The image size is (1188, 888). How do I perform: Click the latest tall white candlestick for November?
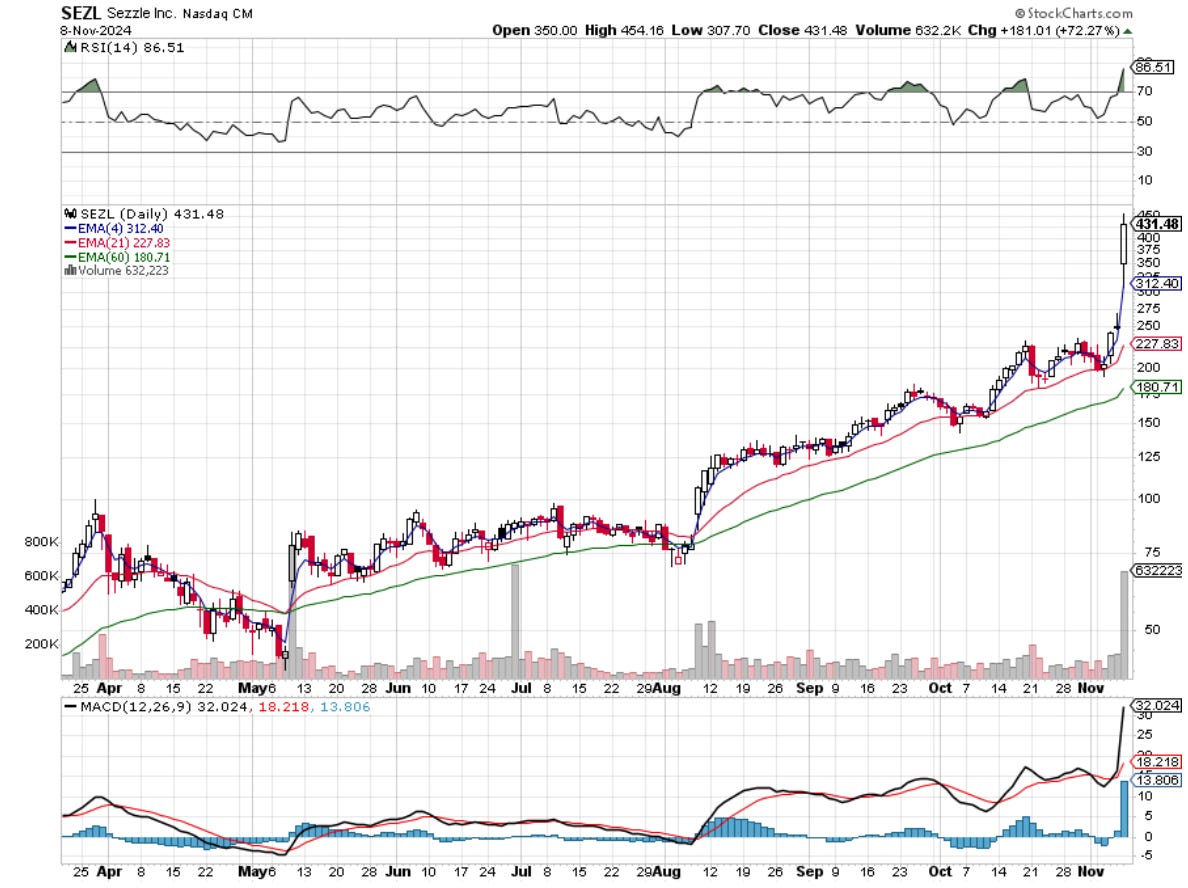(1124, 244)
